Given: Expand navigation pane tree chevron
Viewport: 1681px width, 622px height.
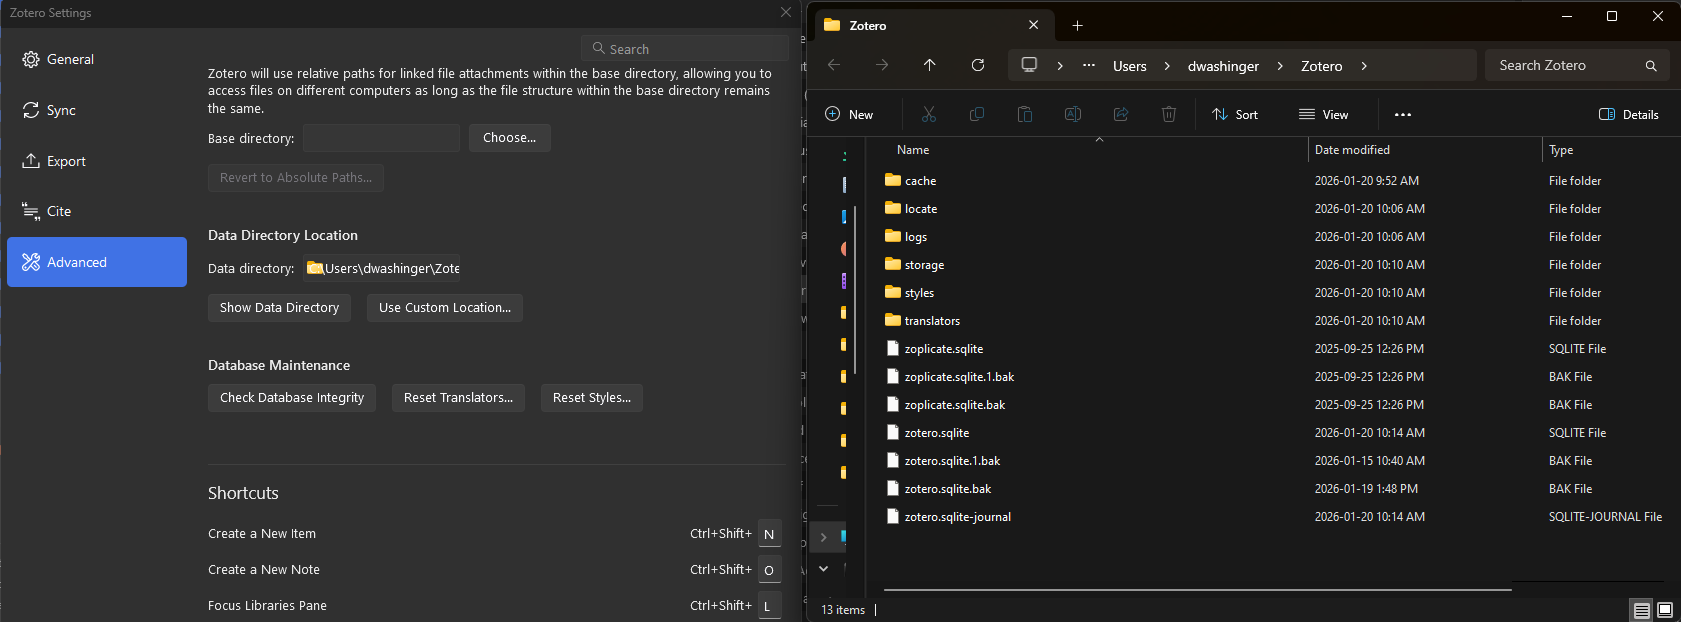Looking at the screenshot, I should [823, 537].
